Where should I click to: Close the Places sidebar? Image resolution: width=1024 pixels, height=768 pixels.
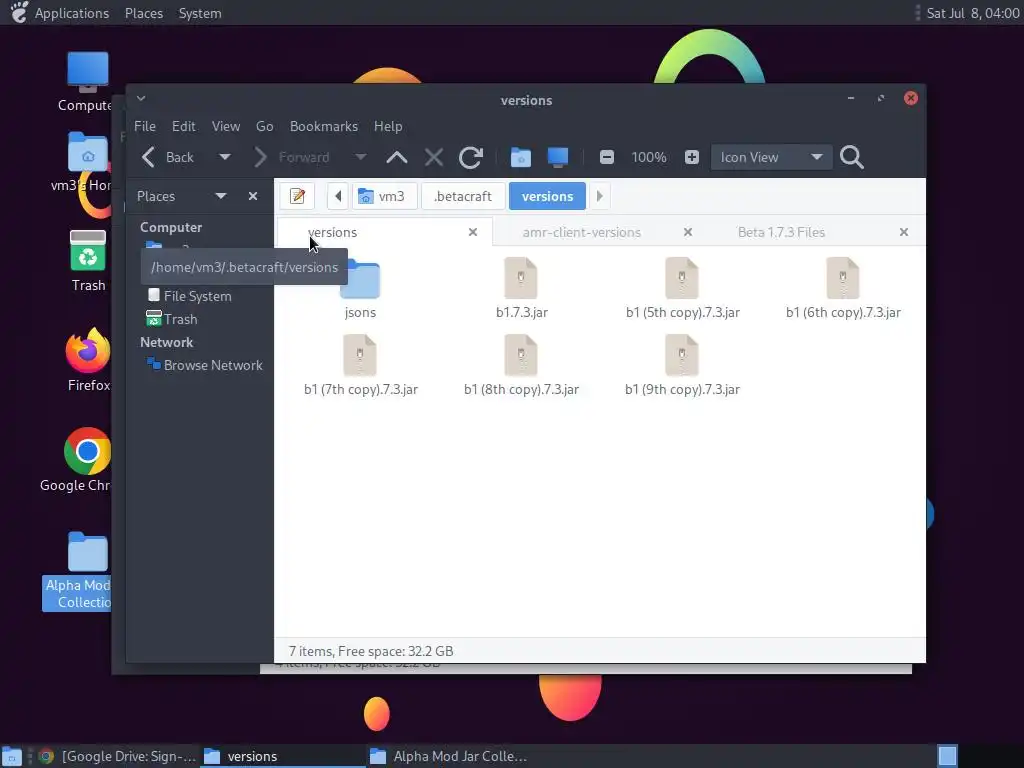click(253, 196)
